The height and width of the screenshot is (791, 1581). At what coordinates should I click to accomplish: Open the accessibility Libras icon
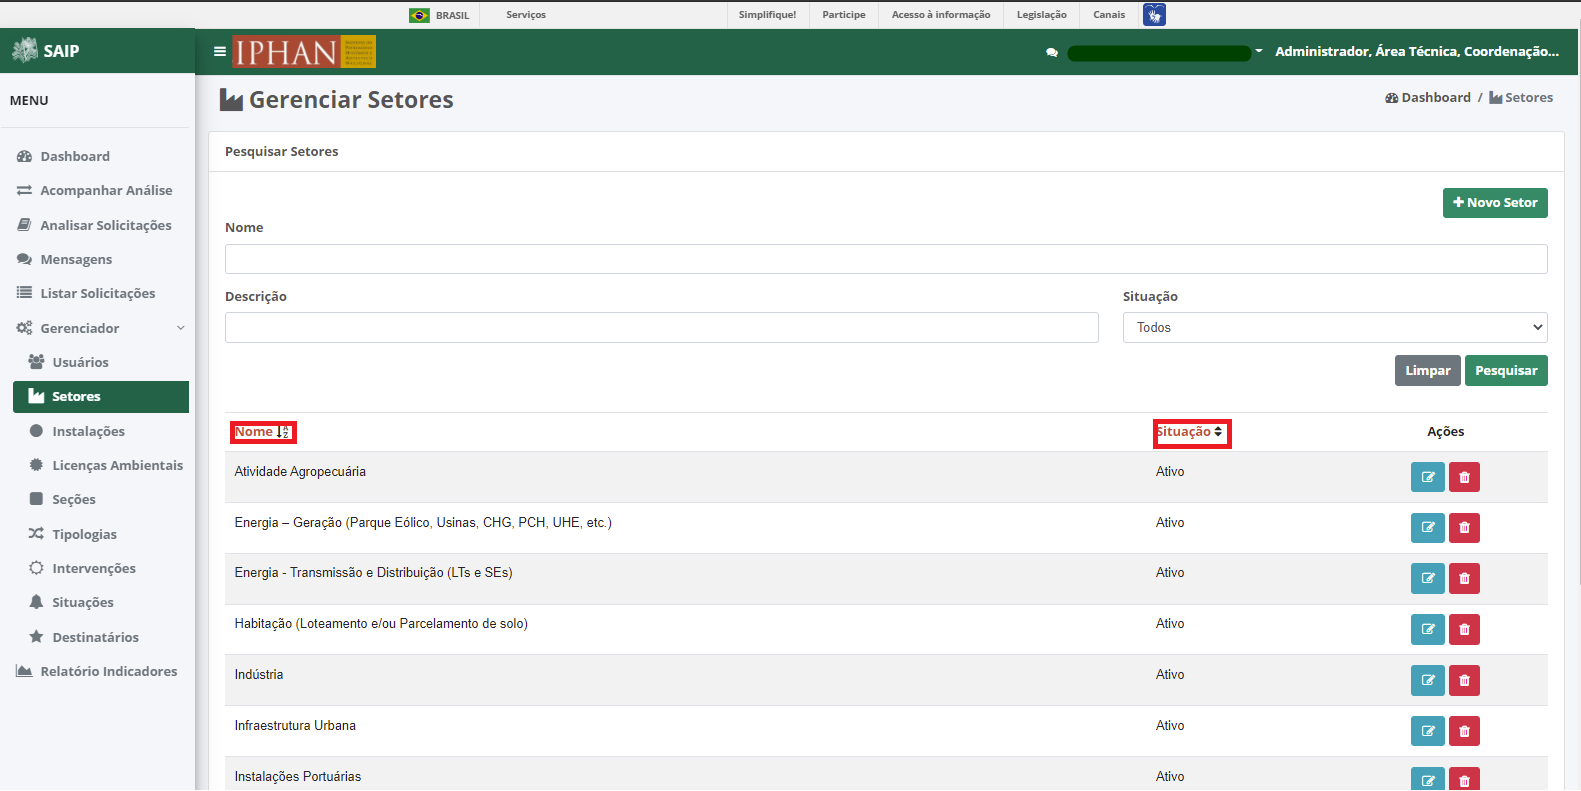tap(1154, 15)
